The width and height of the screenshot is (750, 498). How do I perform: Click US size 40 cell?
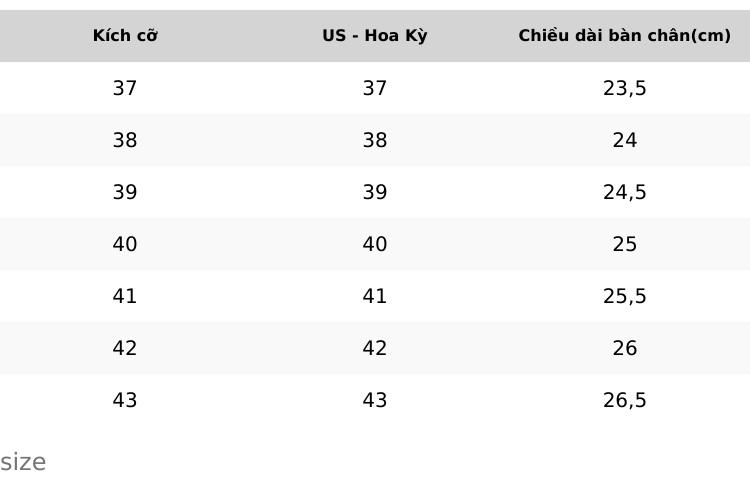coord(375,244)
